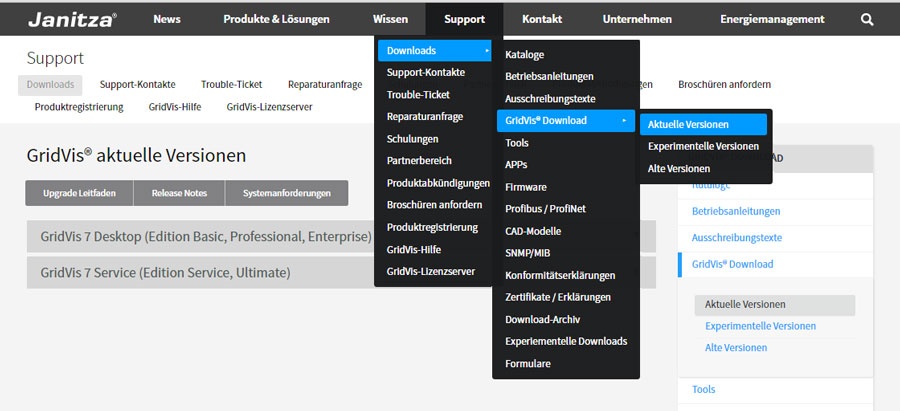This screenshot has width=900, height=411.
Task: Expand Downloads submenu arrow in dropdown
Action: [x=487, y=51]
